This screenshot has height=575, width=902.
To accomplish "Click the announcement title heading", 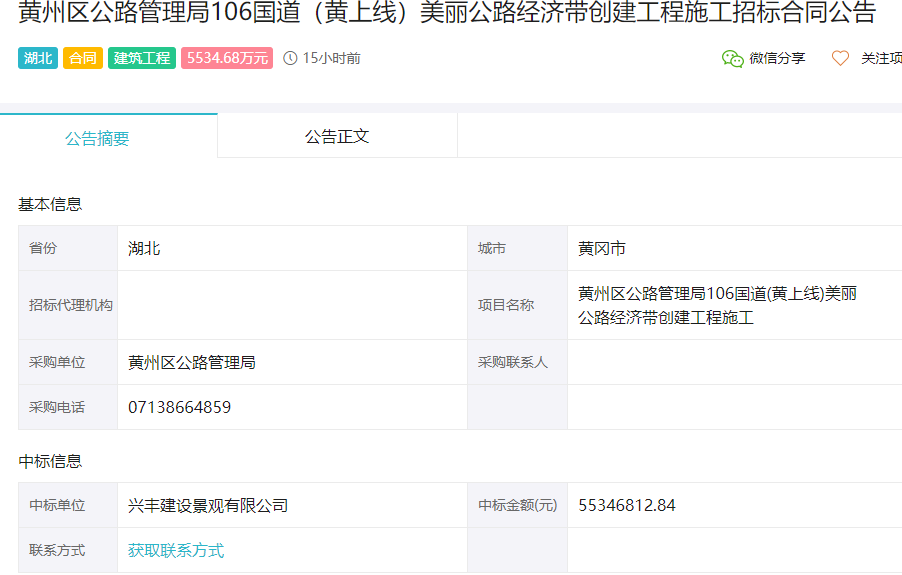I will click(447, 12).
